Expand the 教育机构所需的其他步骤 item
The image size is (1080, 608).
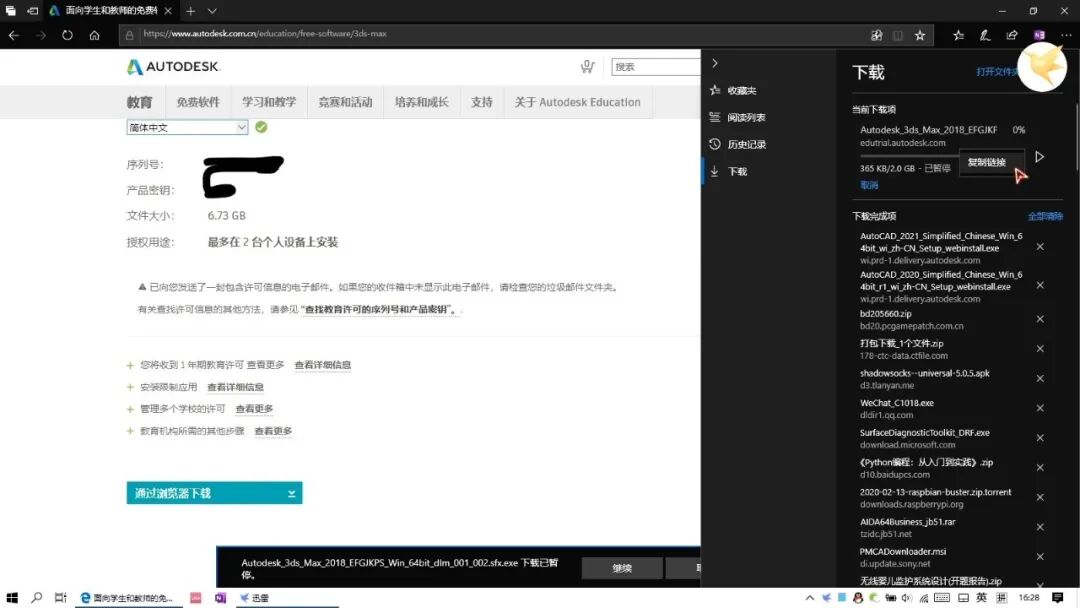pyautogui.click(x=130, y=432)
